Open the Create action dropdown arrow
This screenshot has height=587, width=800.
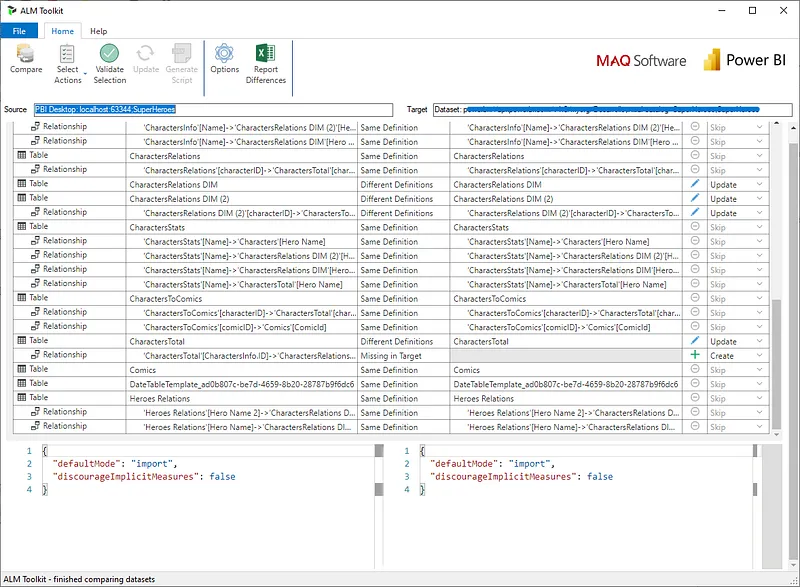[760, 355]
